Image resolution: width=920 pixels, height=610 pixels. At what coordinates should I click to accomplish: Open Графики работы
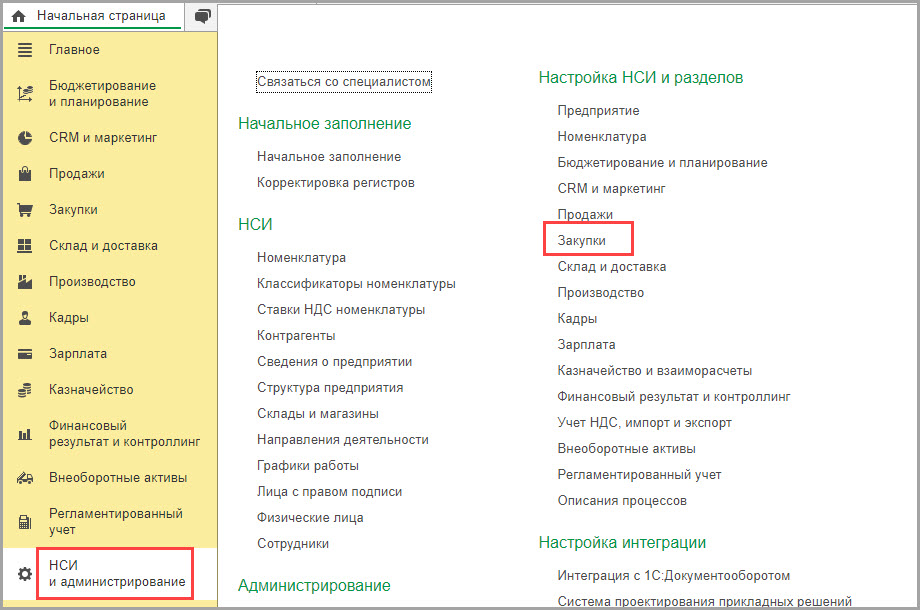(x=308, y=466)
